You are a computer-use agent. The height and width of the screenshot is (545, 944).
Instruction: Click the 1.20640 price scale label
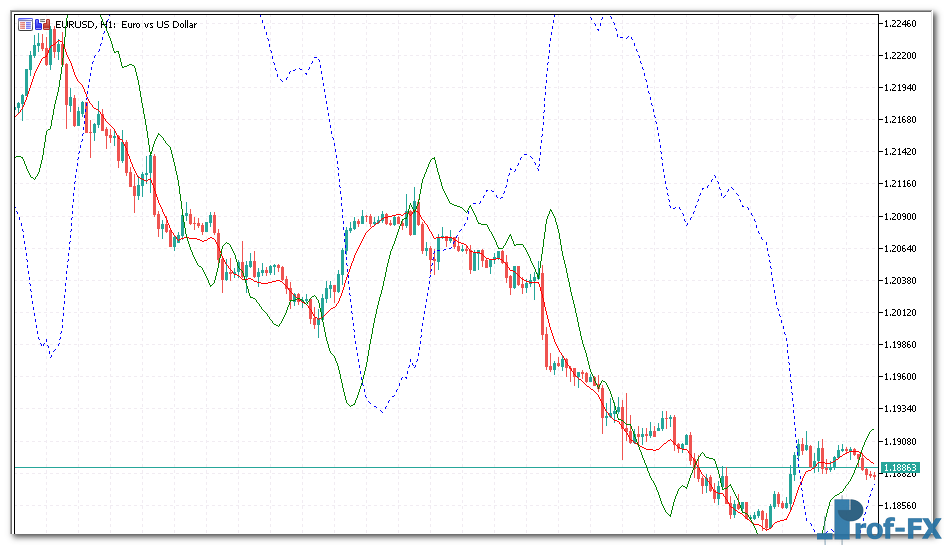902,248
